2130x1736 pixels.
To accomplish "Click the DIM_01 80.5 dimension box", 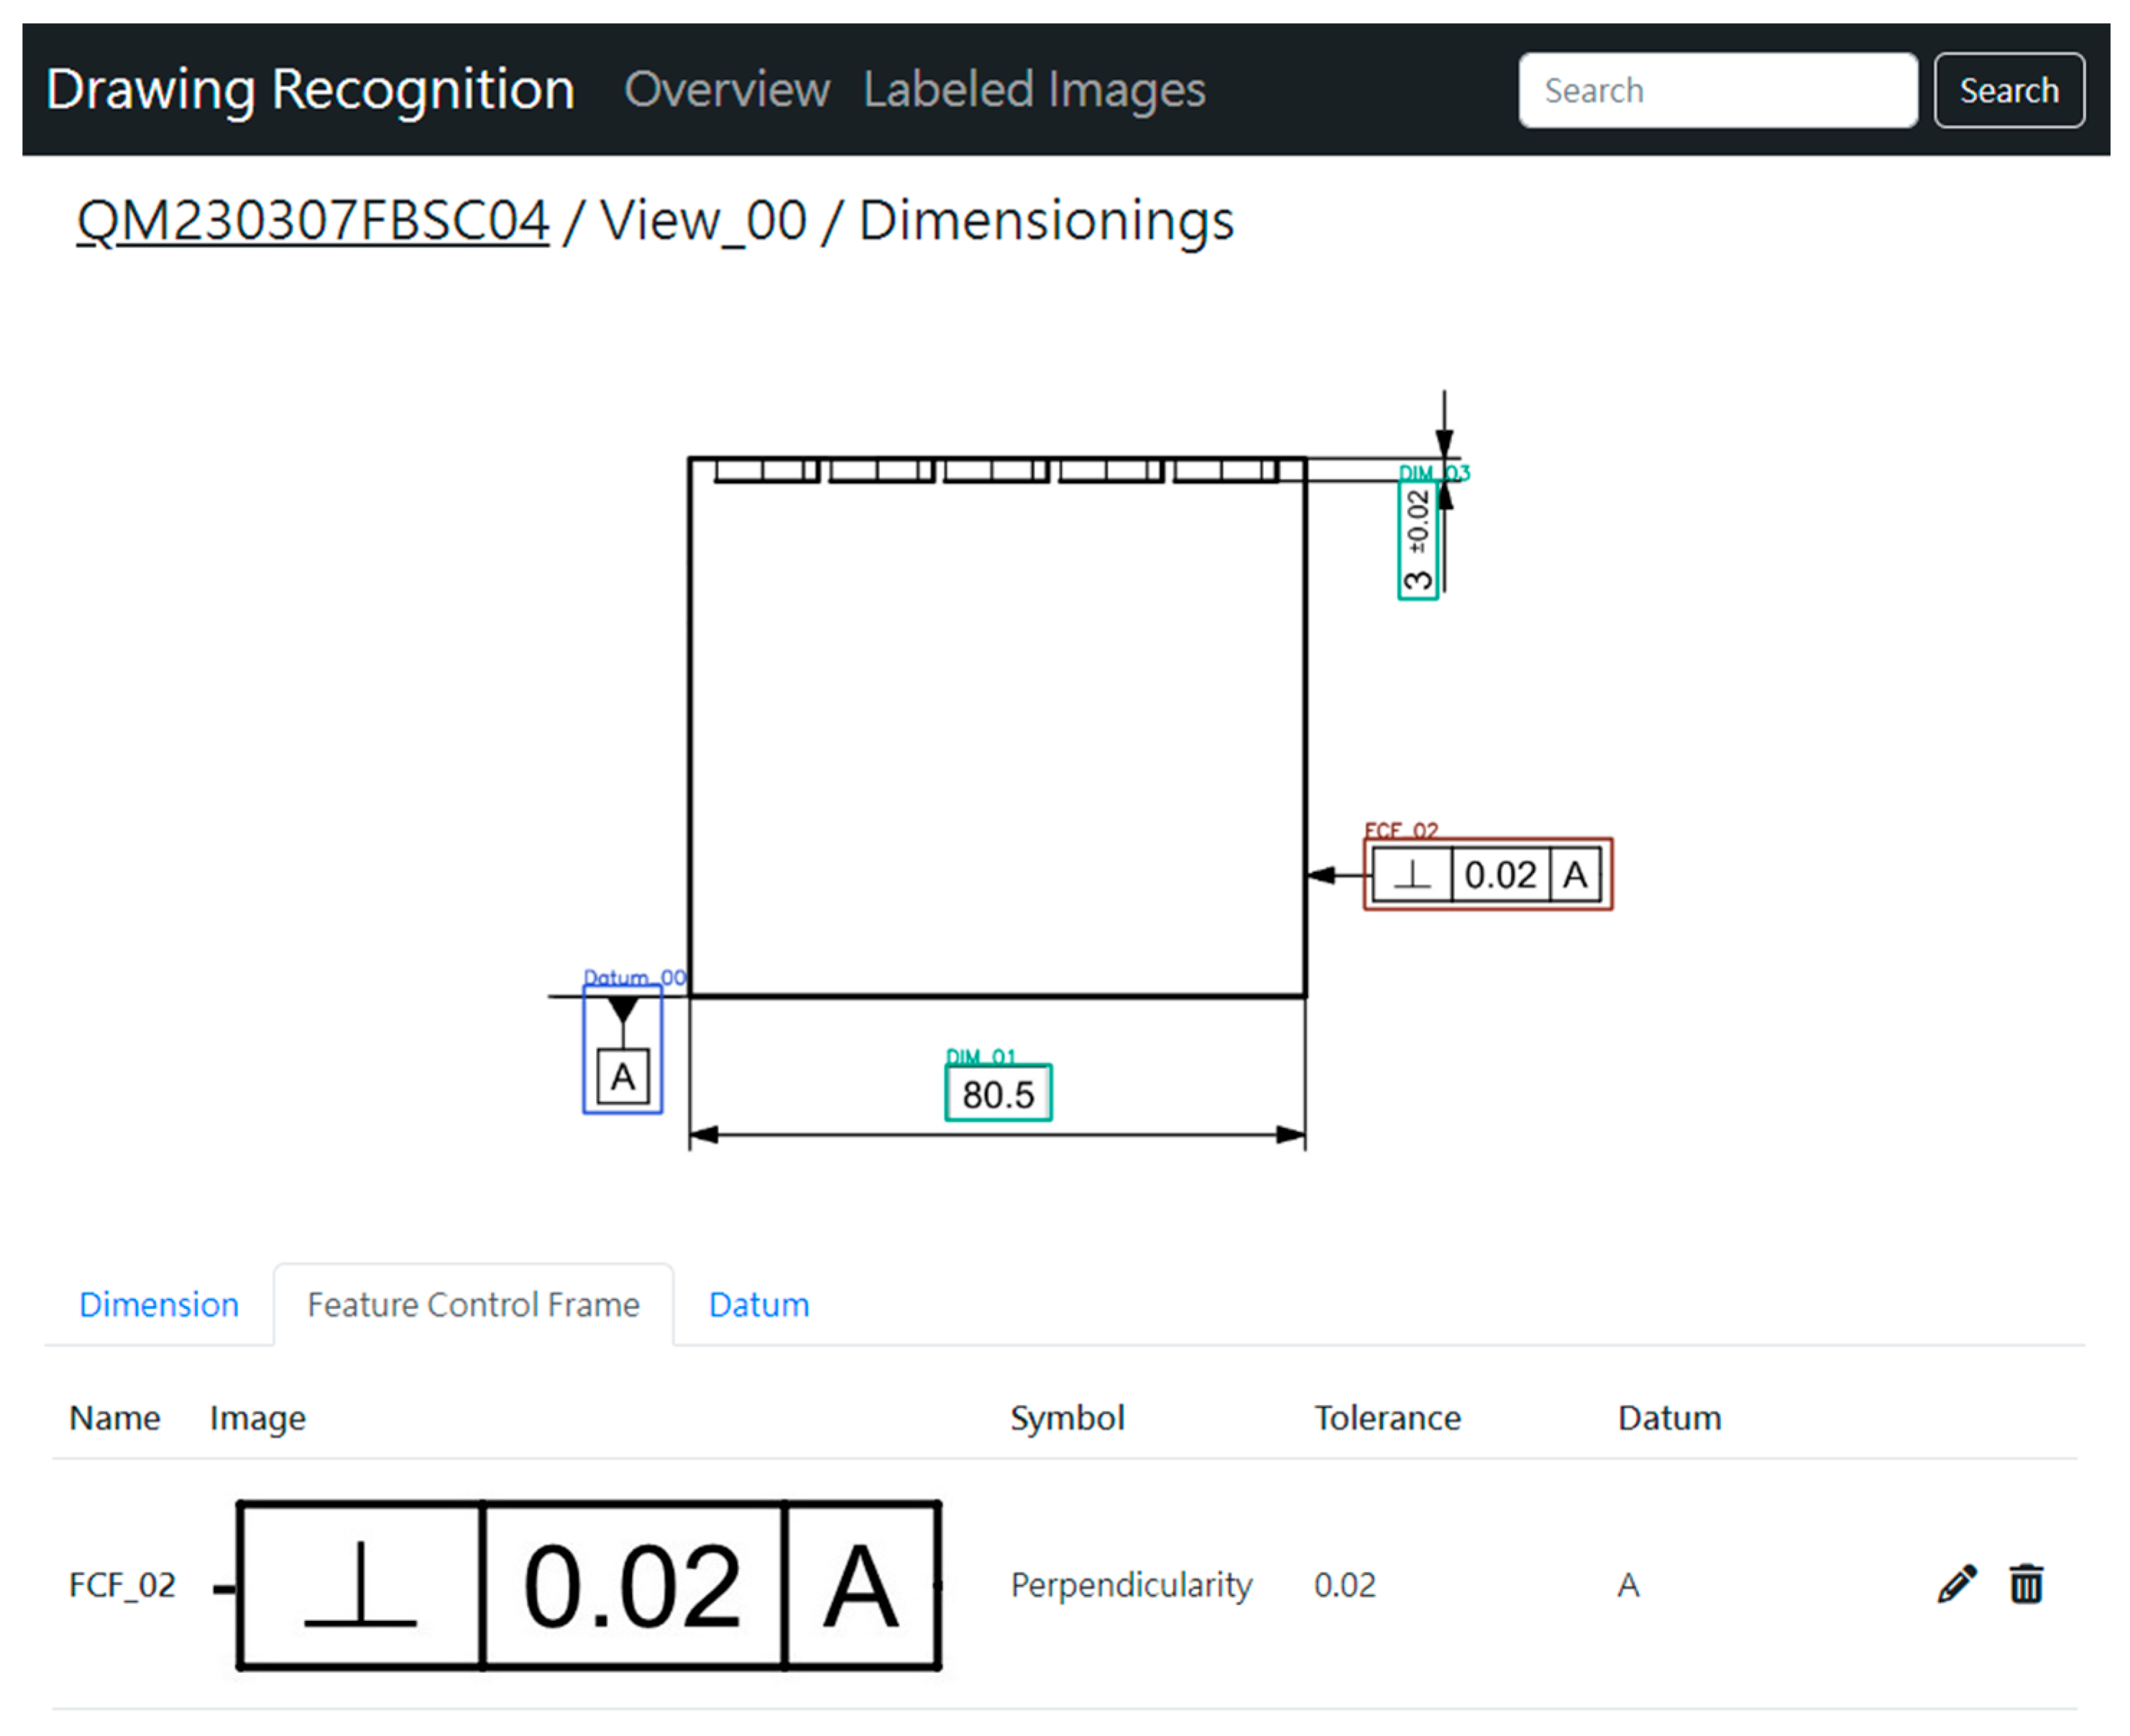I will [998, 1093].
